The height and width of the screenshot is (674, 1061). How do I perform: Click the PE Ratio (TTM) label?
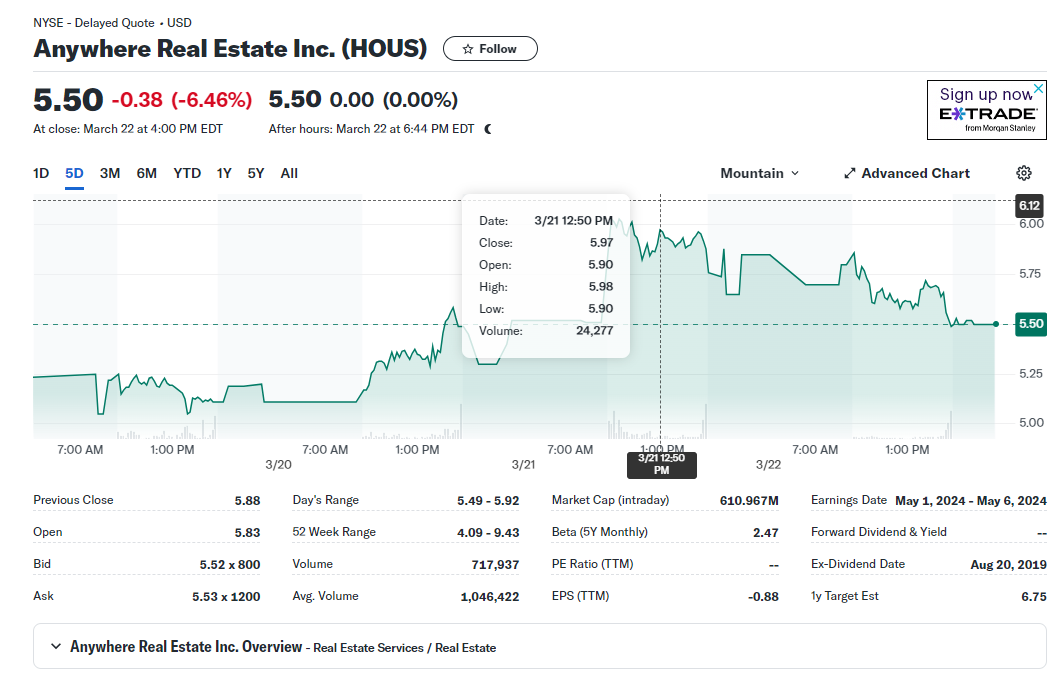click(x=592, y=564)
